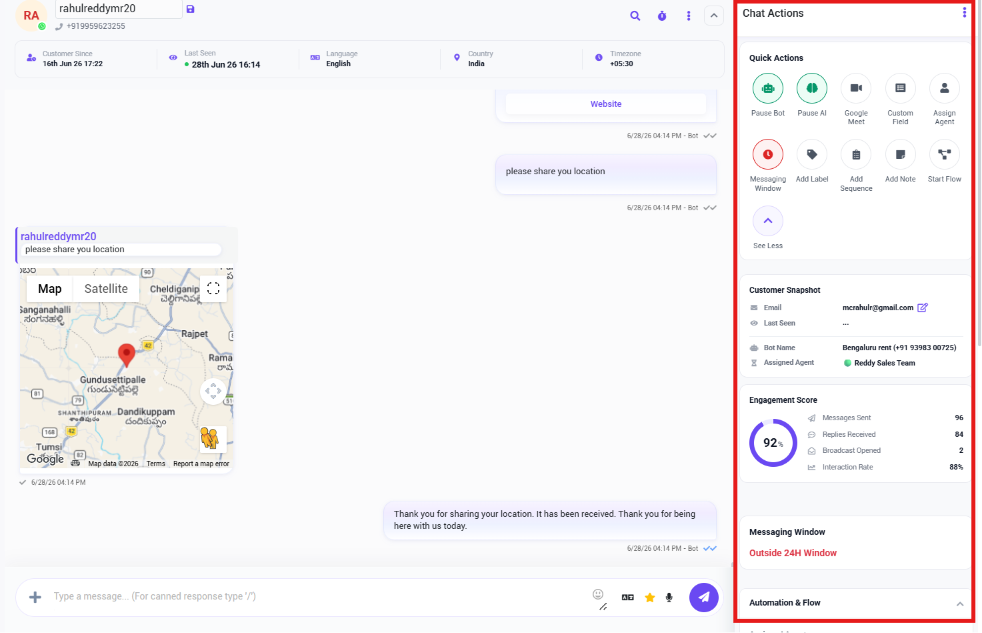Open the Add Sequence action

pyautogui.click(x=856, y=154)
